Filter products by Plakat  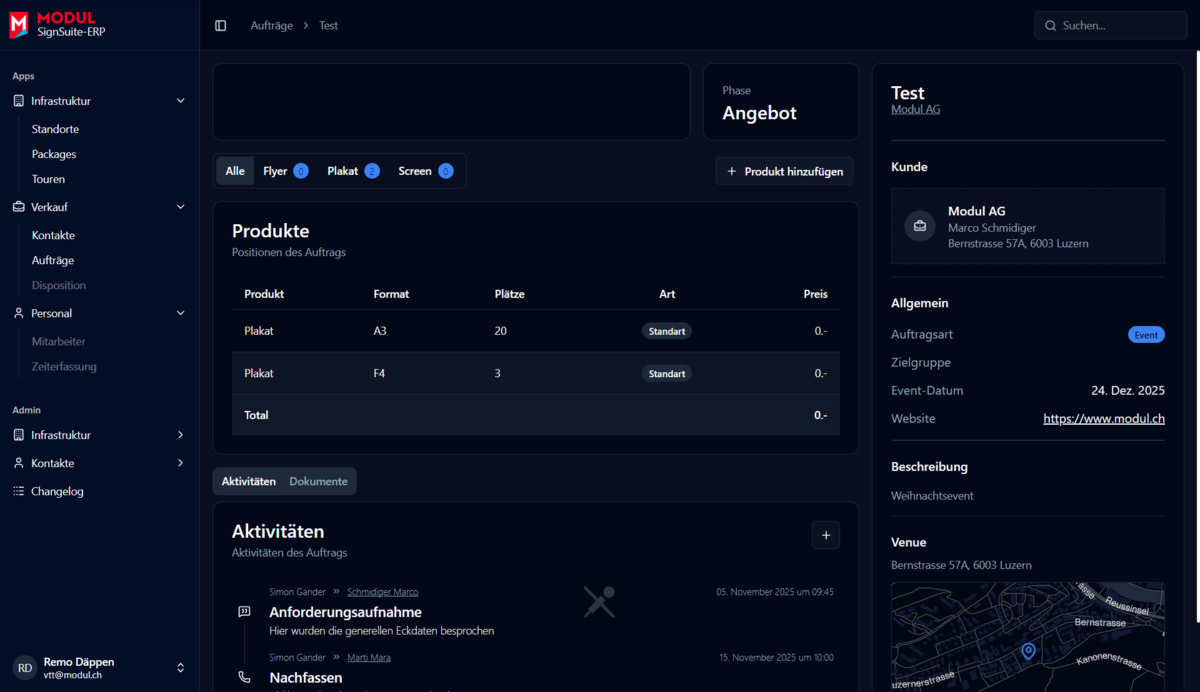click(352, 171)
